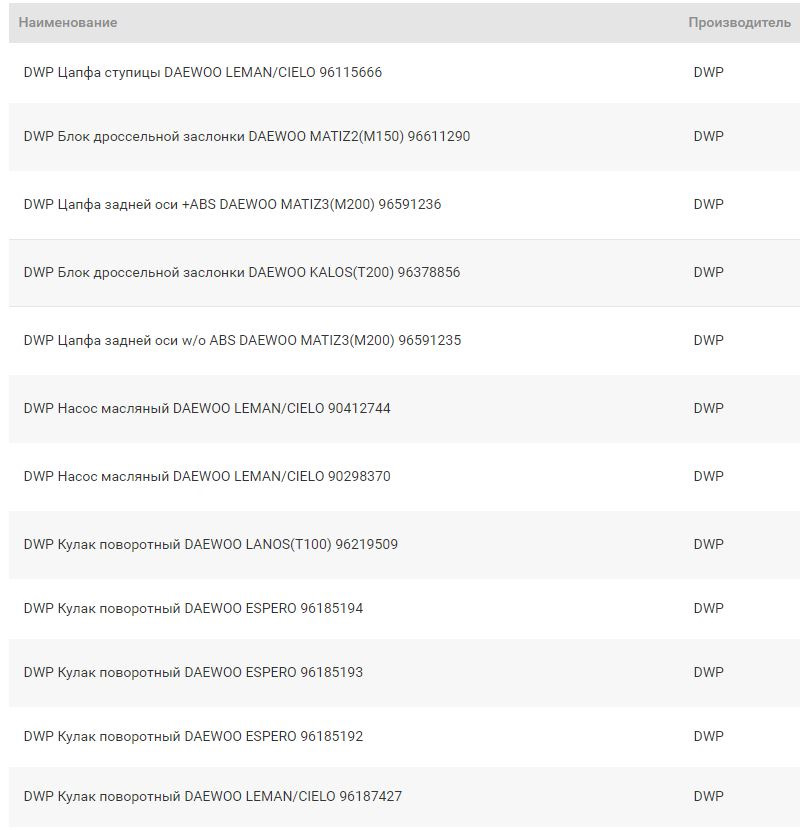Choose DWP manufacturer for LANOS(T100) 96219509

pos(708,544)
